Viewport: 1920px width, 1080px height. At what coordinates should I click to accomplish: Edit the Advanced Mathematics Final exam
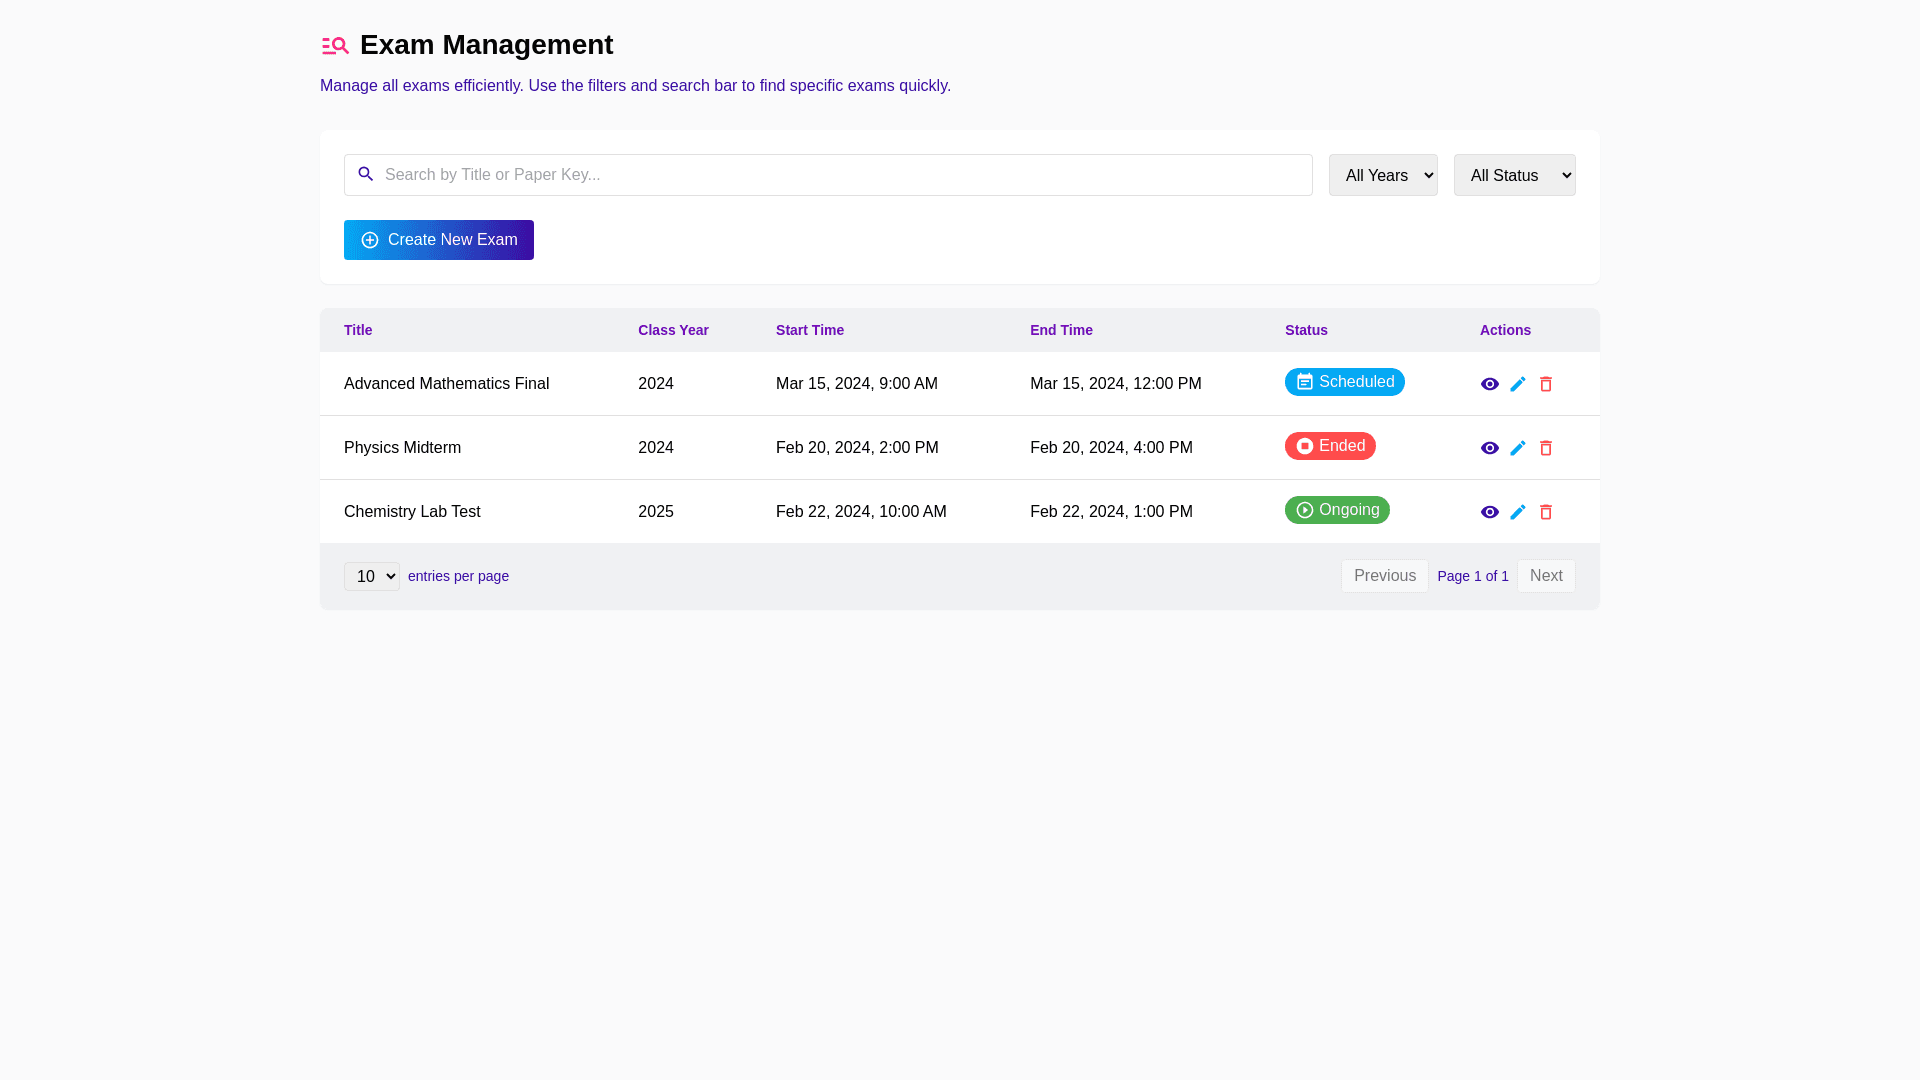(1517, 384)
